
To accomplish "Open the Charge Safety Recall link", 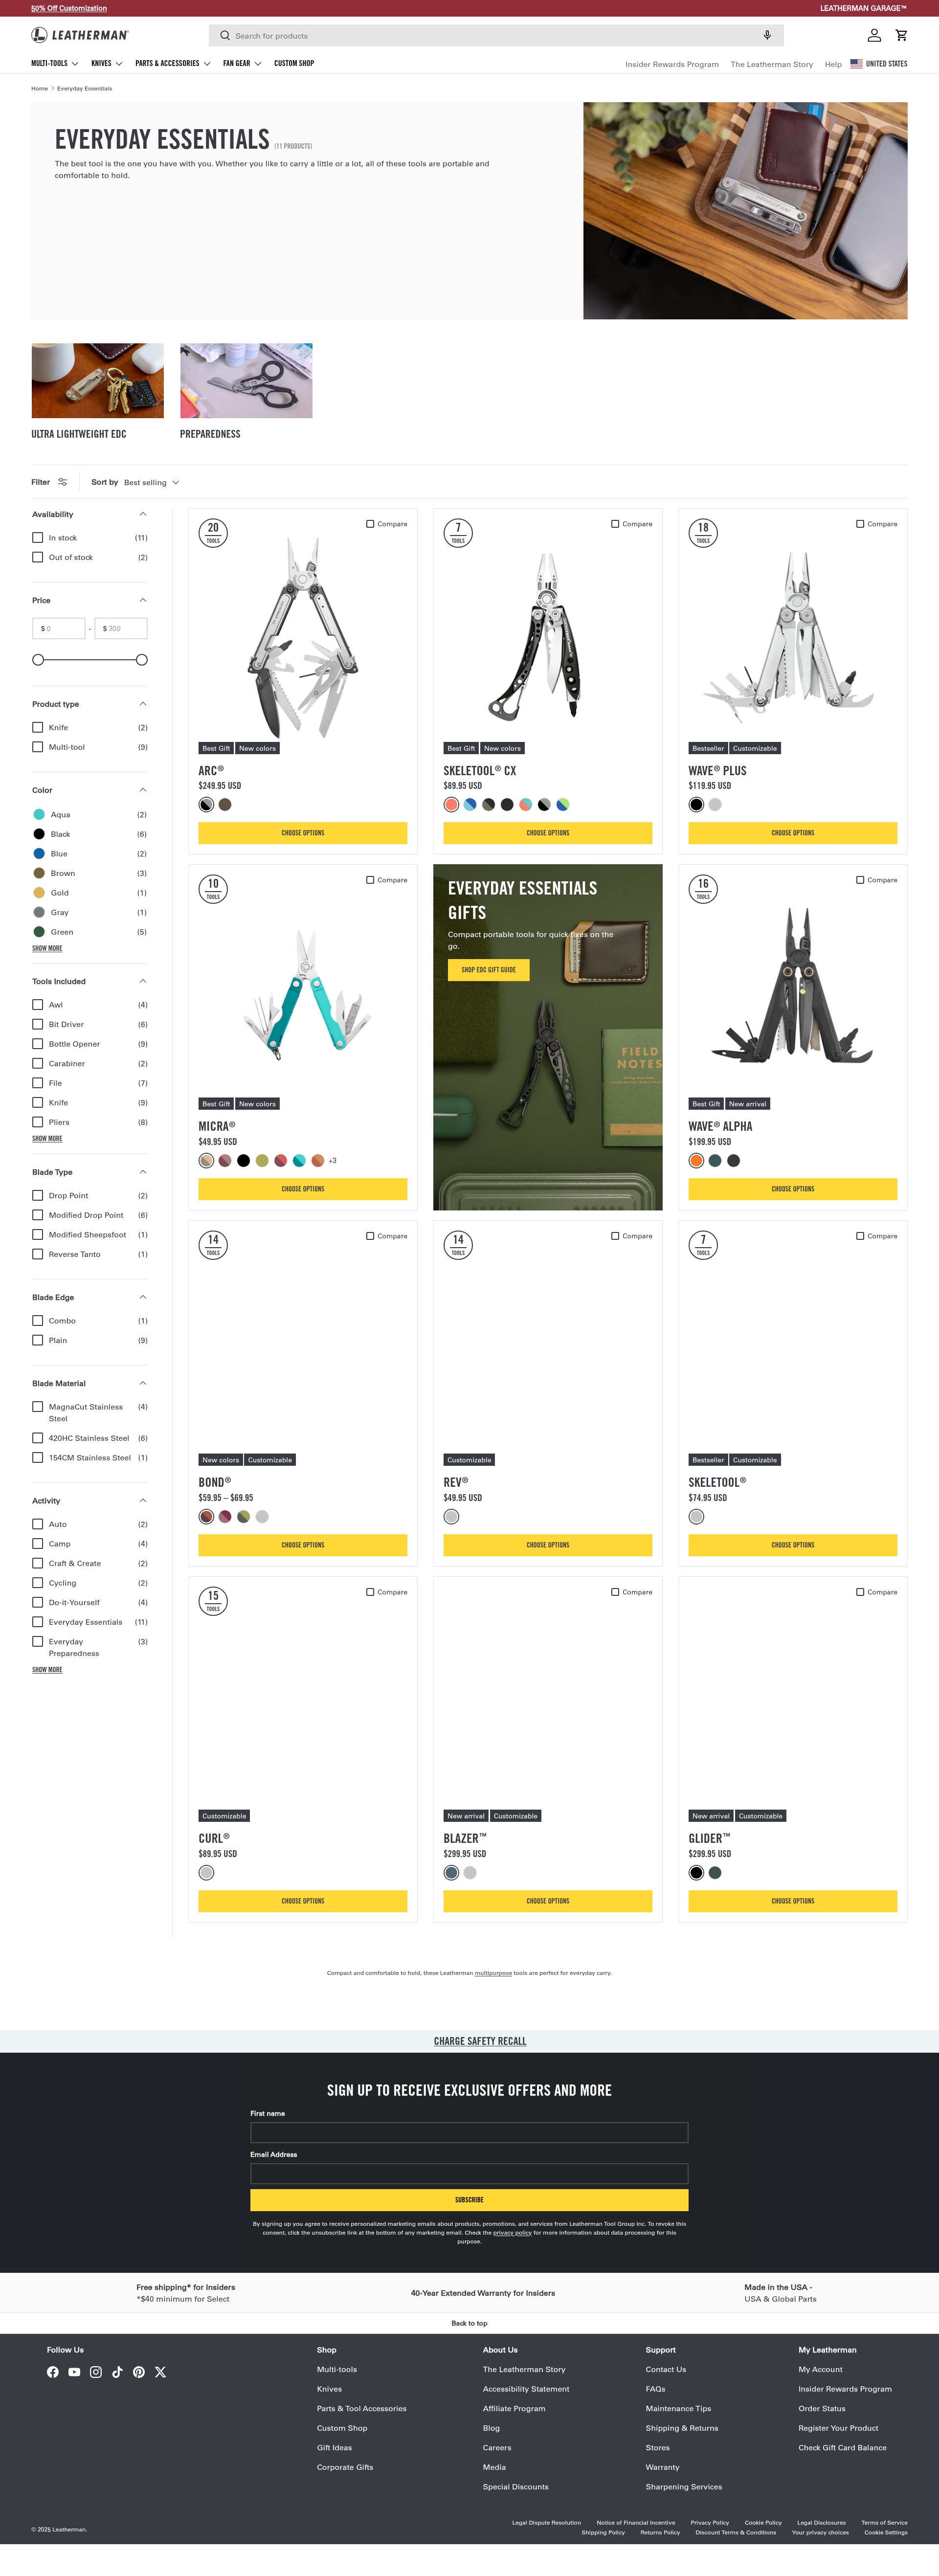I will pyautogui.click(x=480, y=2041).
